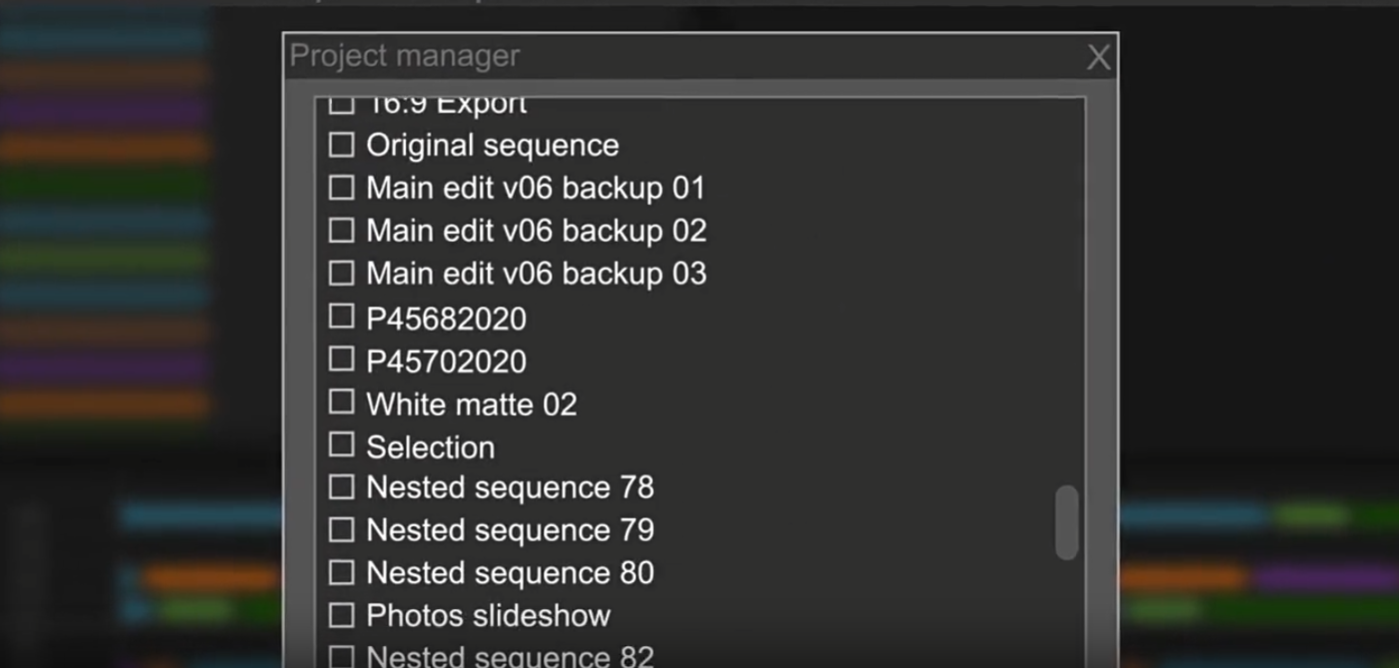Select the 16:9 Export checkbox
Screen dimensions: 1399x668
(x=342, y=103)
